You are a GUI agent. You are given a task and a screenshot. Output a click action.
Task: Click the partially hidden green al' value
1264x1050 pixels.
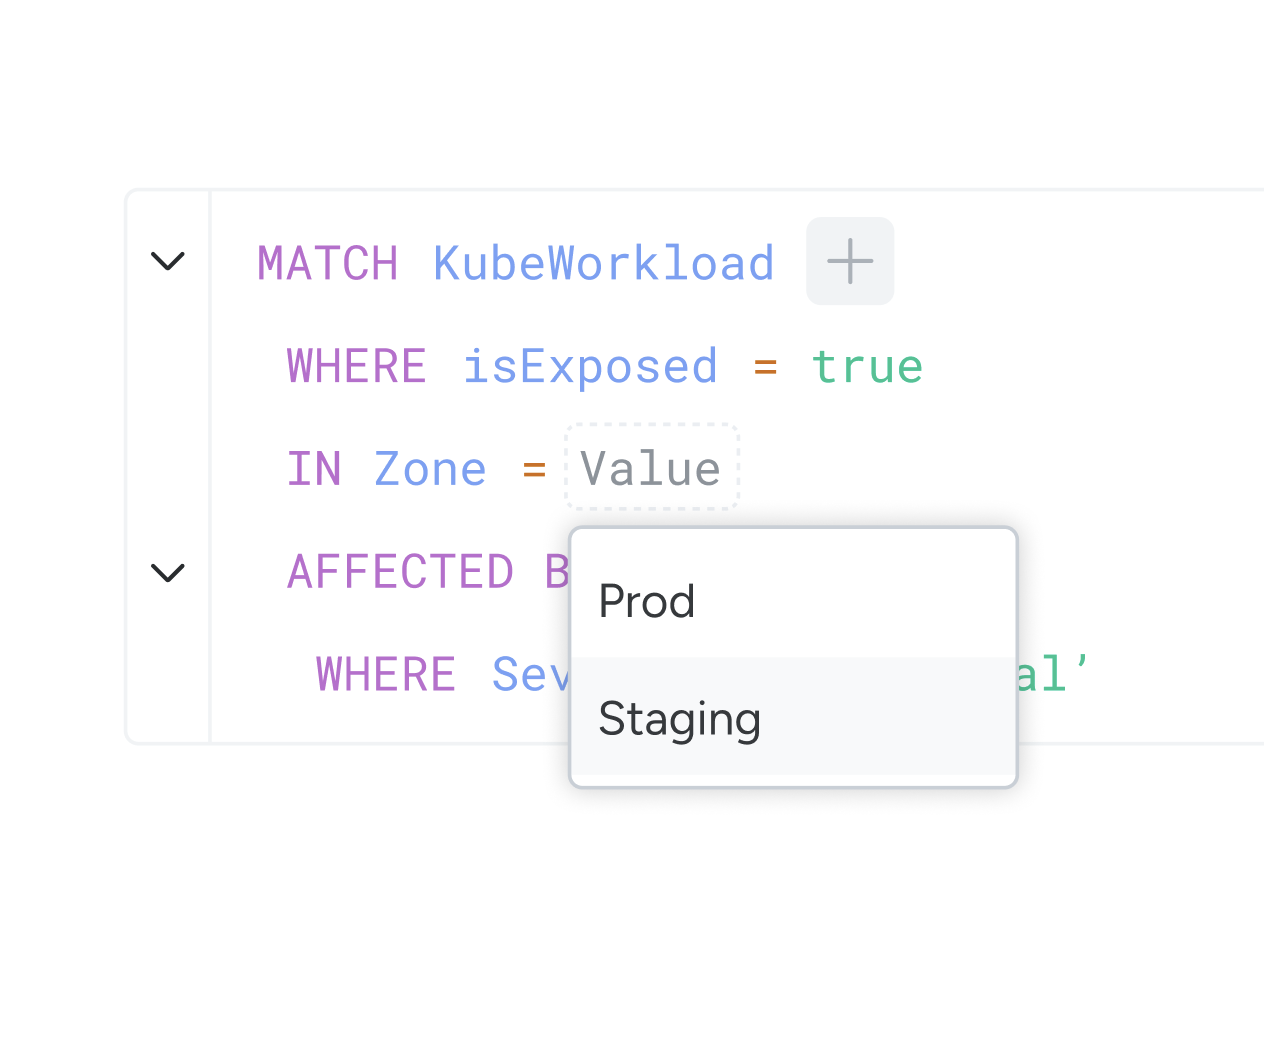[x=1053, y=673]
